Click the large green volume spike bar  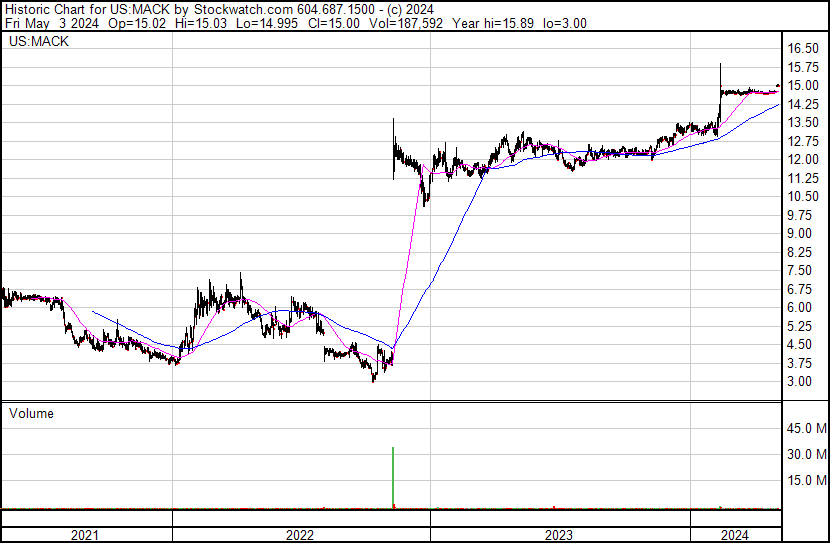click(x=393, y=478)
